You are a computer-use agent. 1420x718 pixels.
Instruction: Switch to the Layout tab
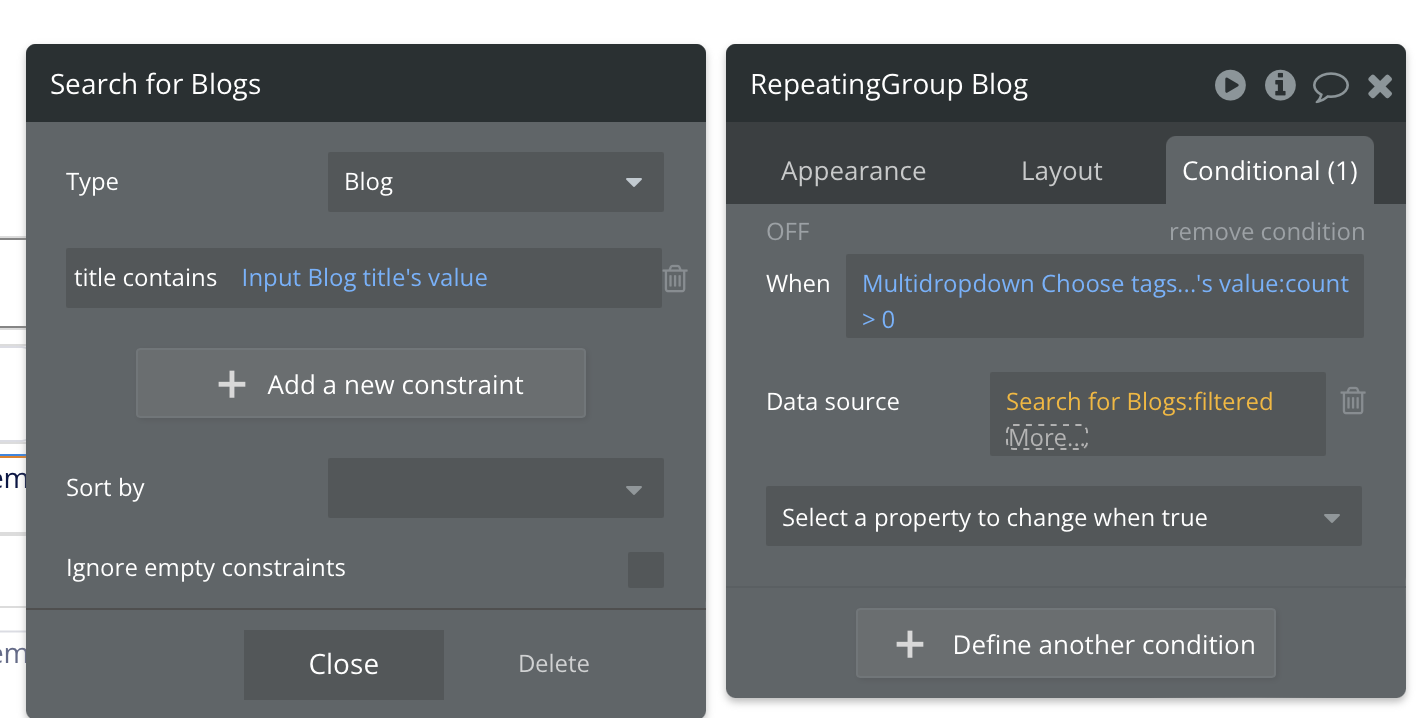[1061, 171]
